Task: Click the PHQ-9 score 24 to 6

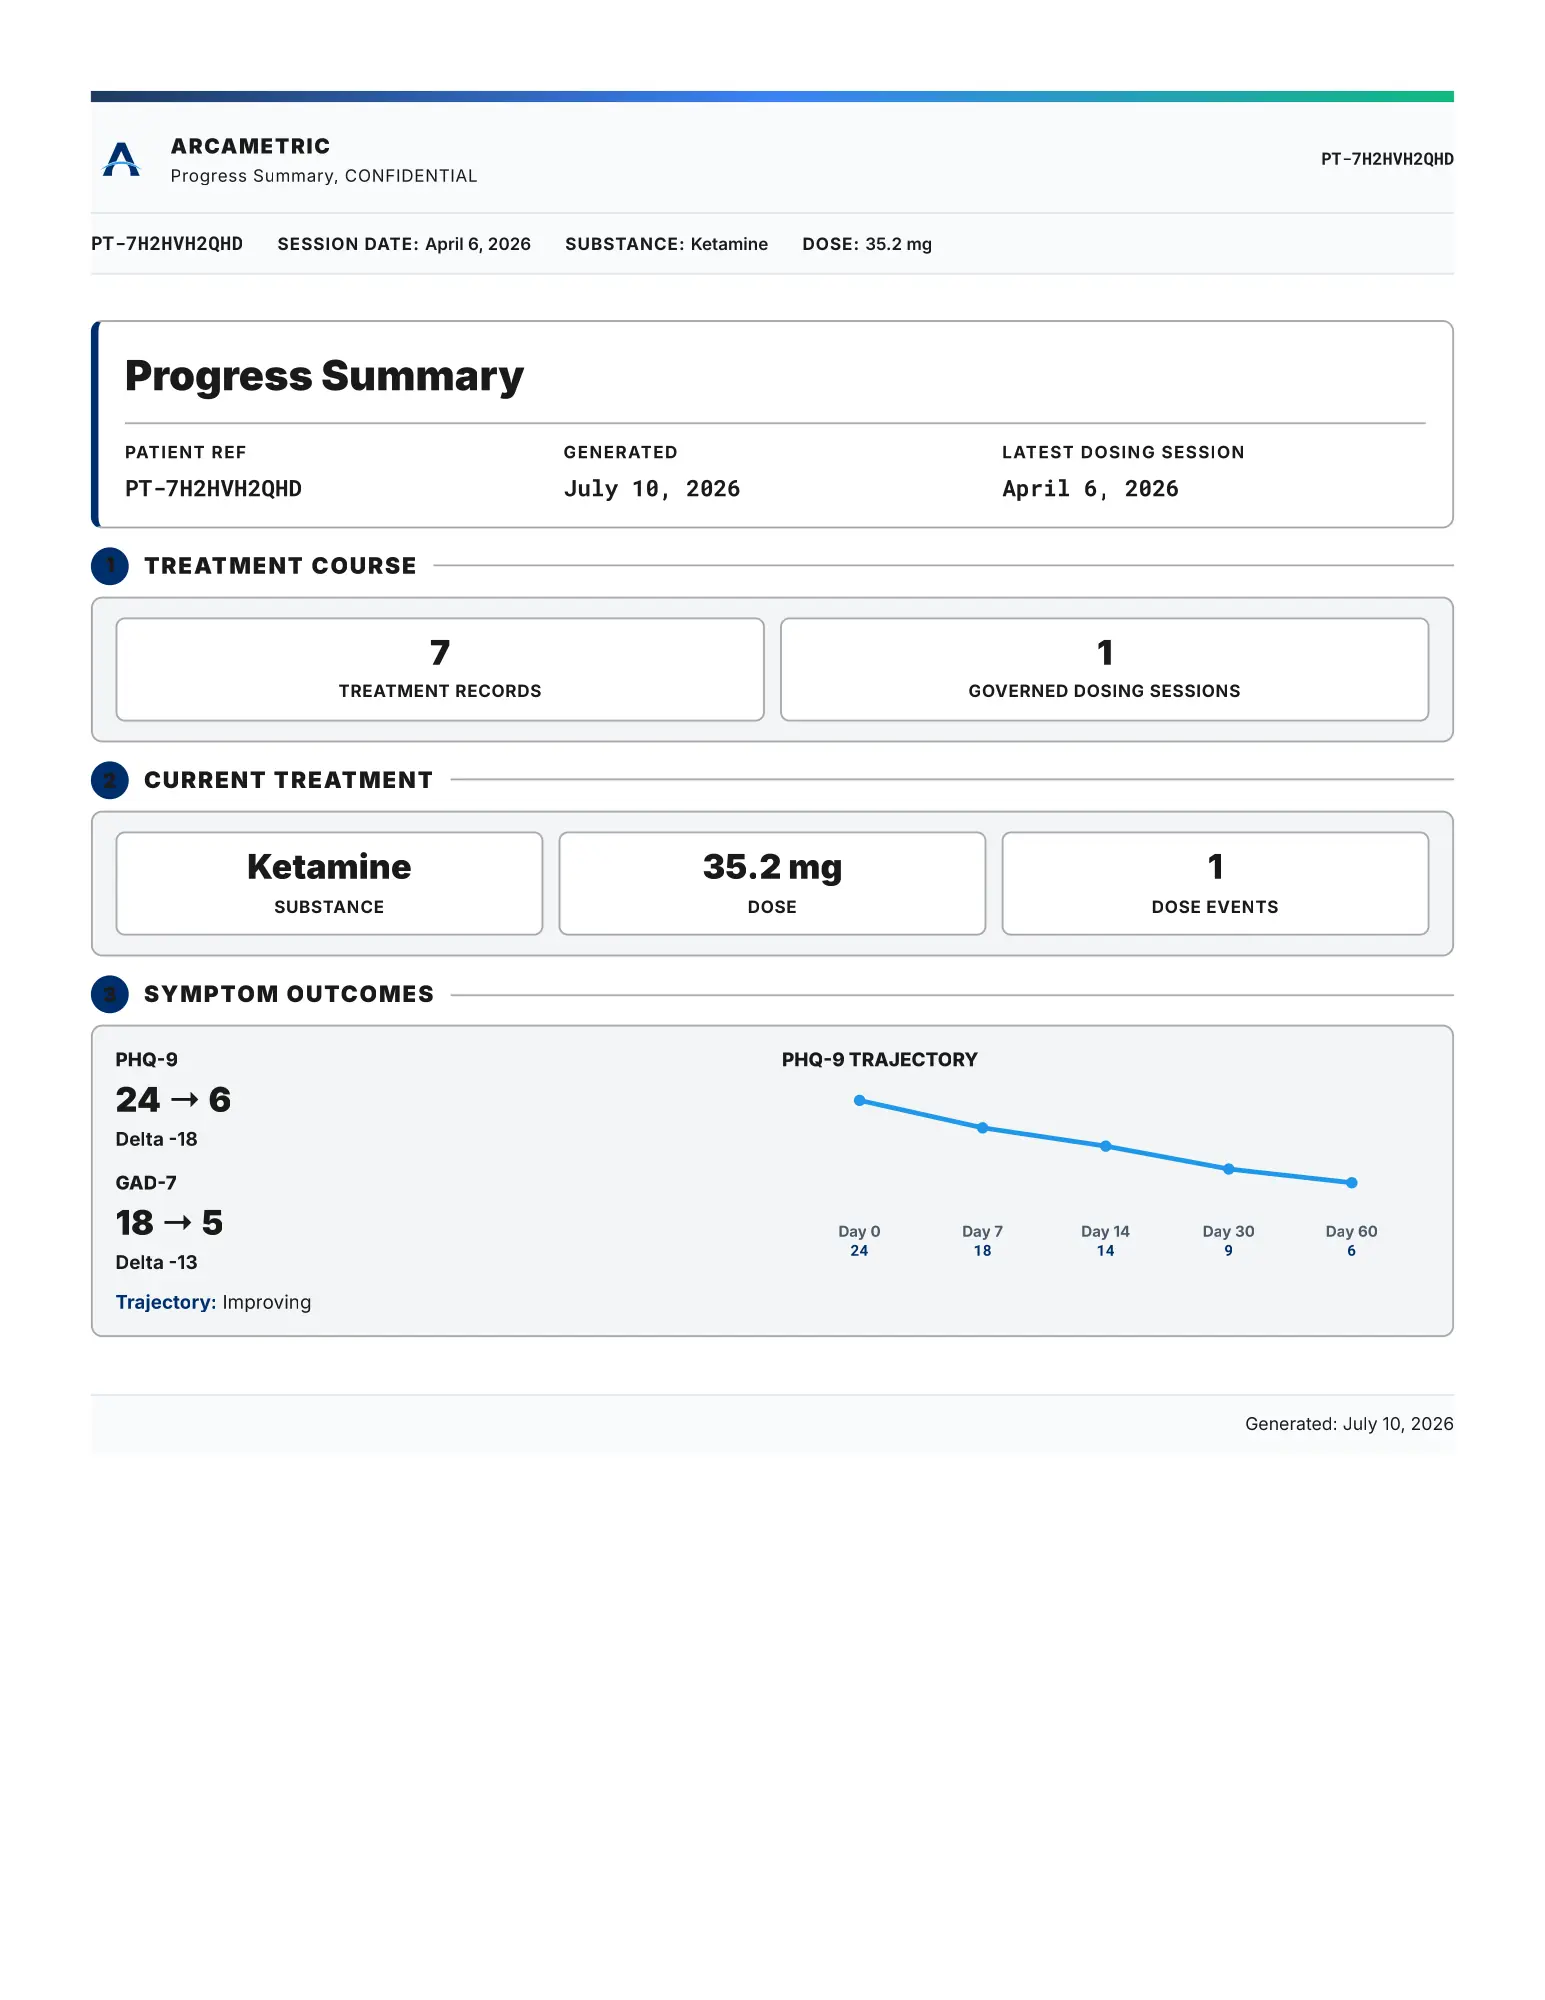Action: [173, 1100]
